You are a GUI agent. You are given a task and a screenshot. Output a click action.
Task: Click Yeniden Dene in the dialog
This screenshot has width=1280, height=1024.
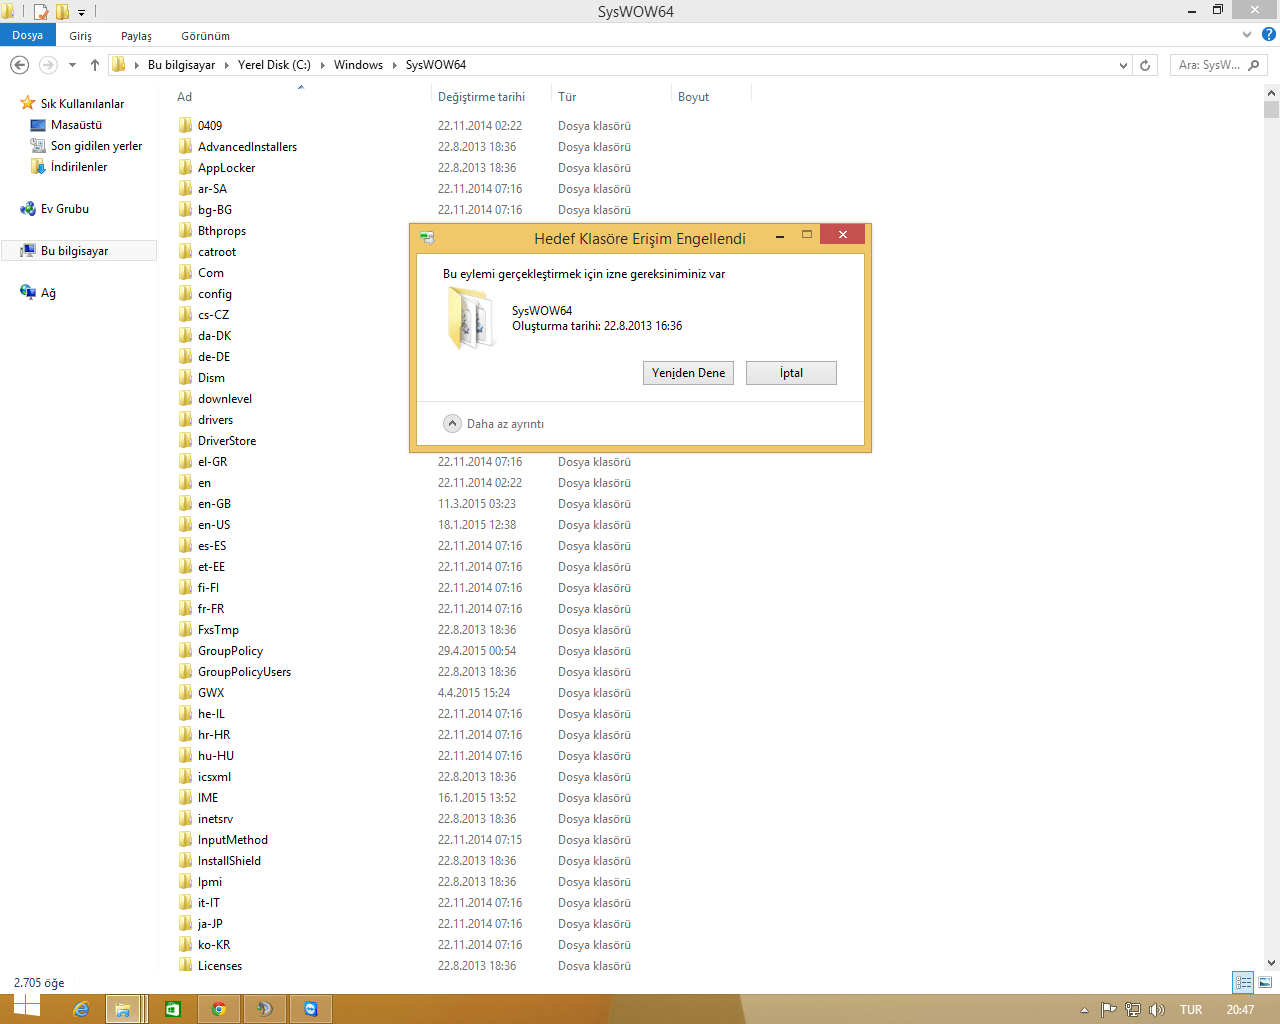pos(688,373)
